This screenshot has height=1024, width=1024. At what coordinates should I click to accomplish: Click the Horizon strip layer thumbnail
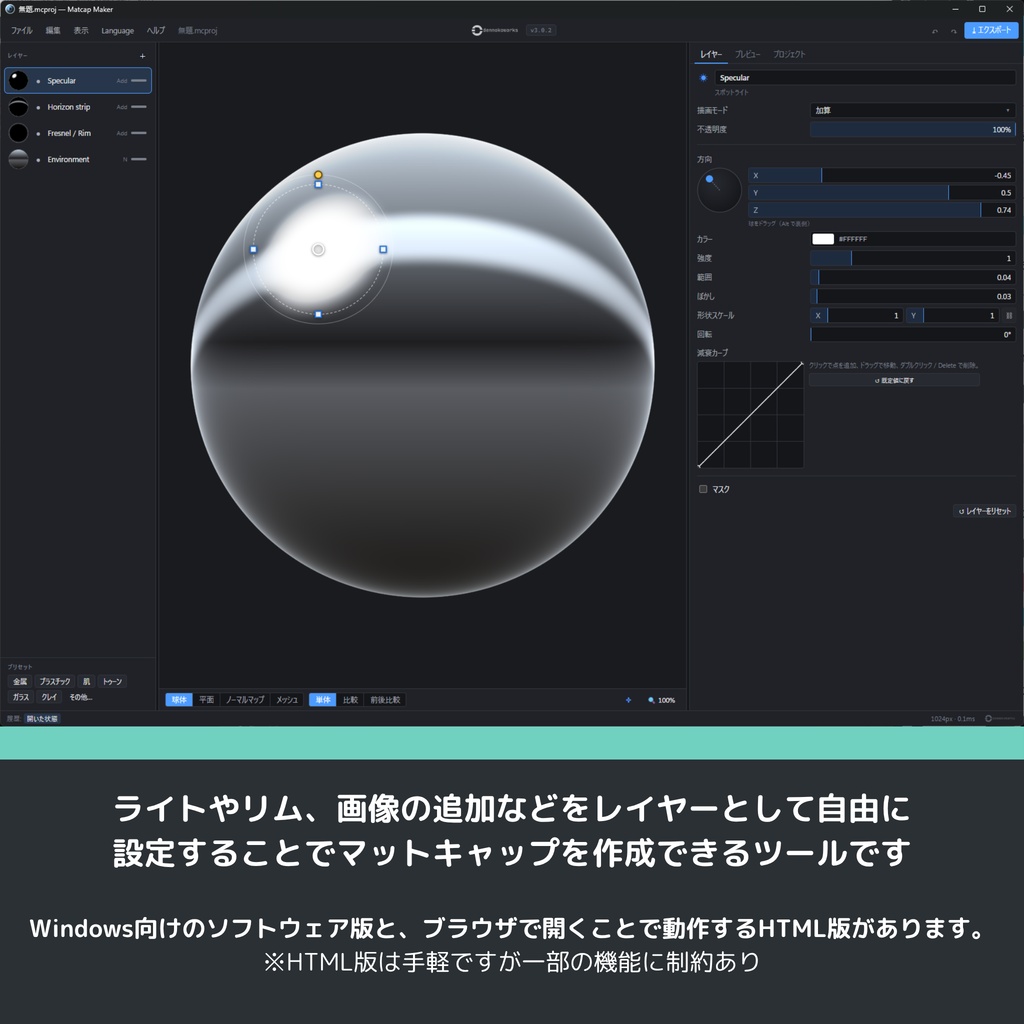[18, 106]
